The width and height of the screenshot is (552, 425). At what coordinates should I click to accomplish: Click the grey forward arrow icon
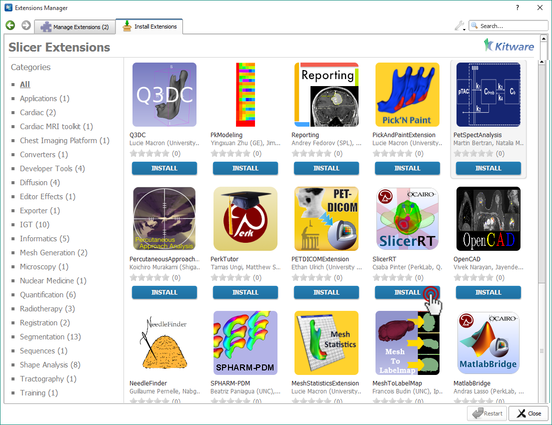click(x=26, y=25)
